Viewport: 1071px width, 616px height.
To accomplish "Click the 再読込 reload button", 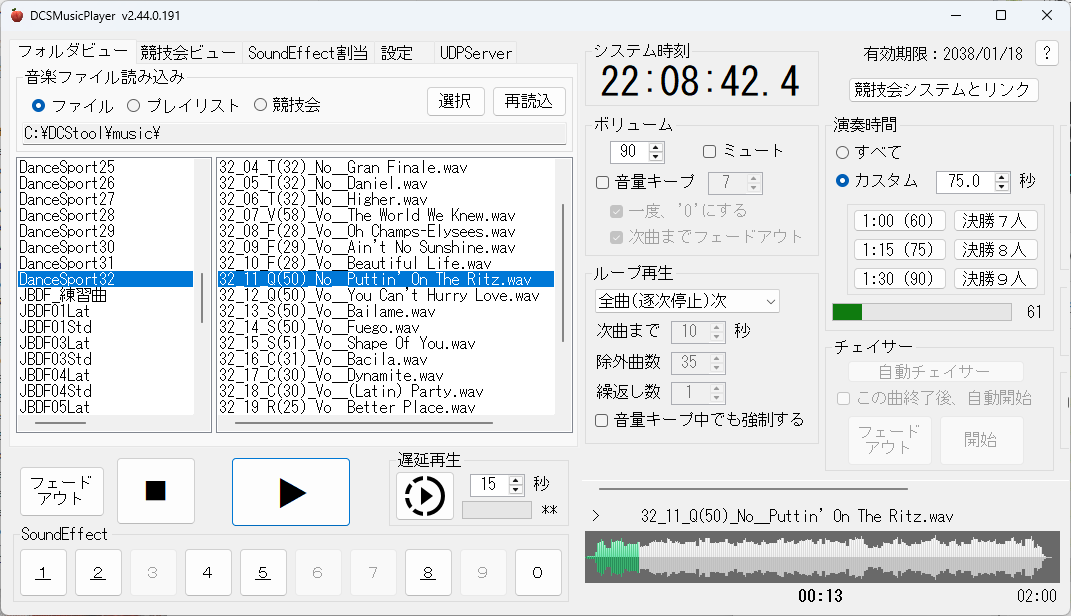I will [x=528, y=101].
